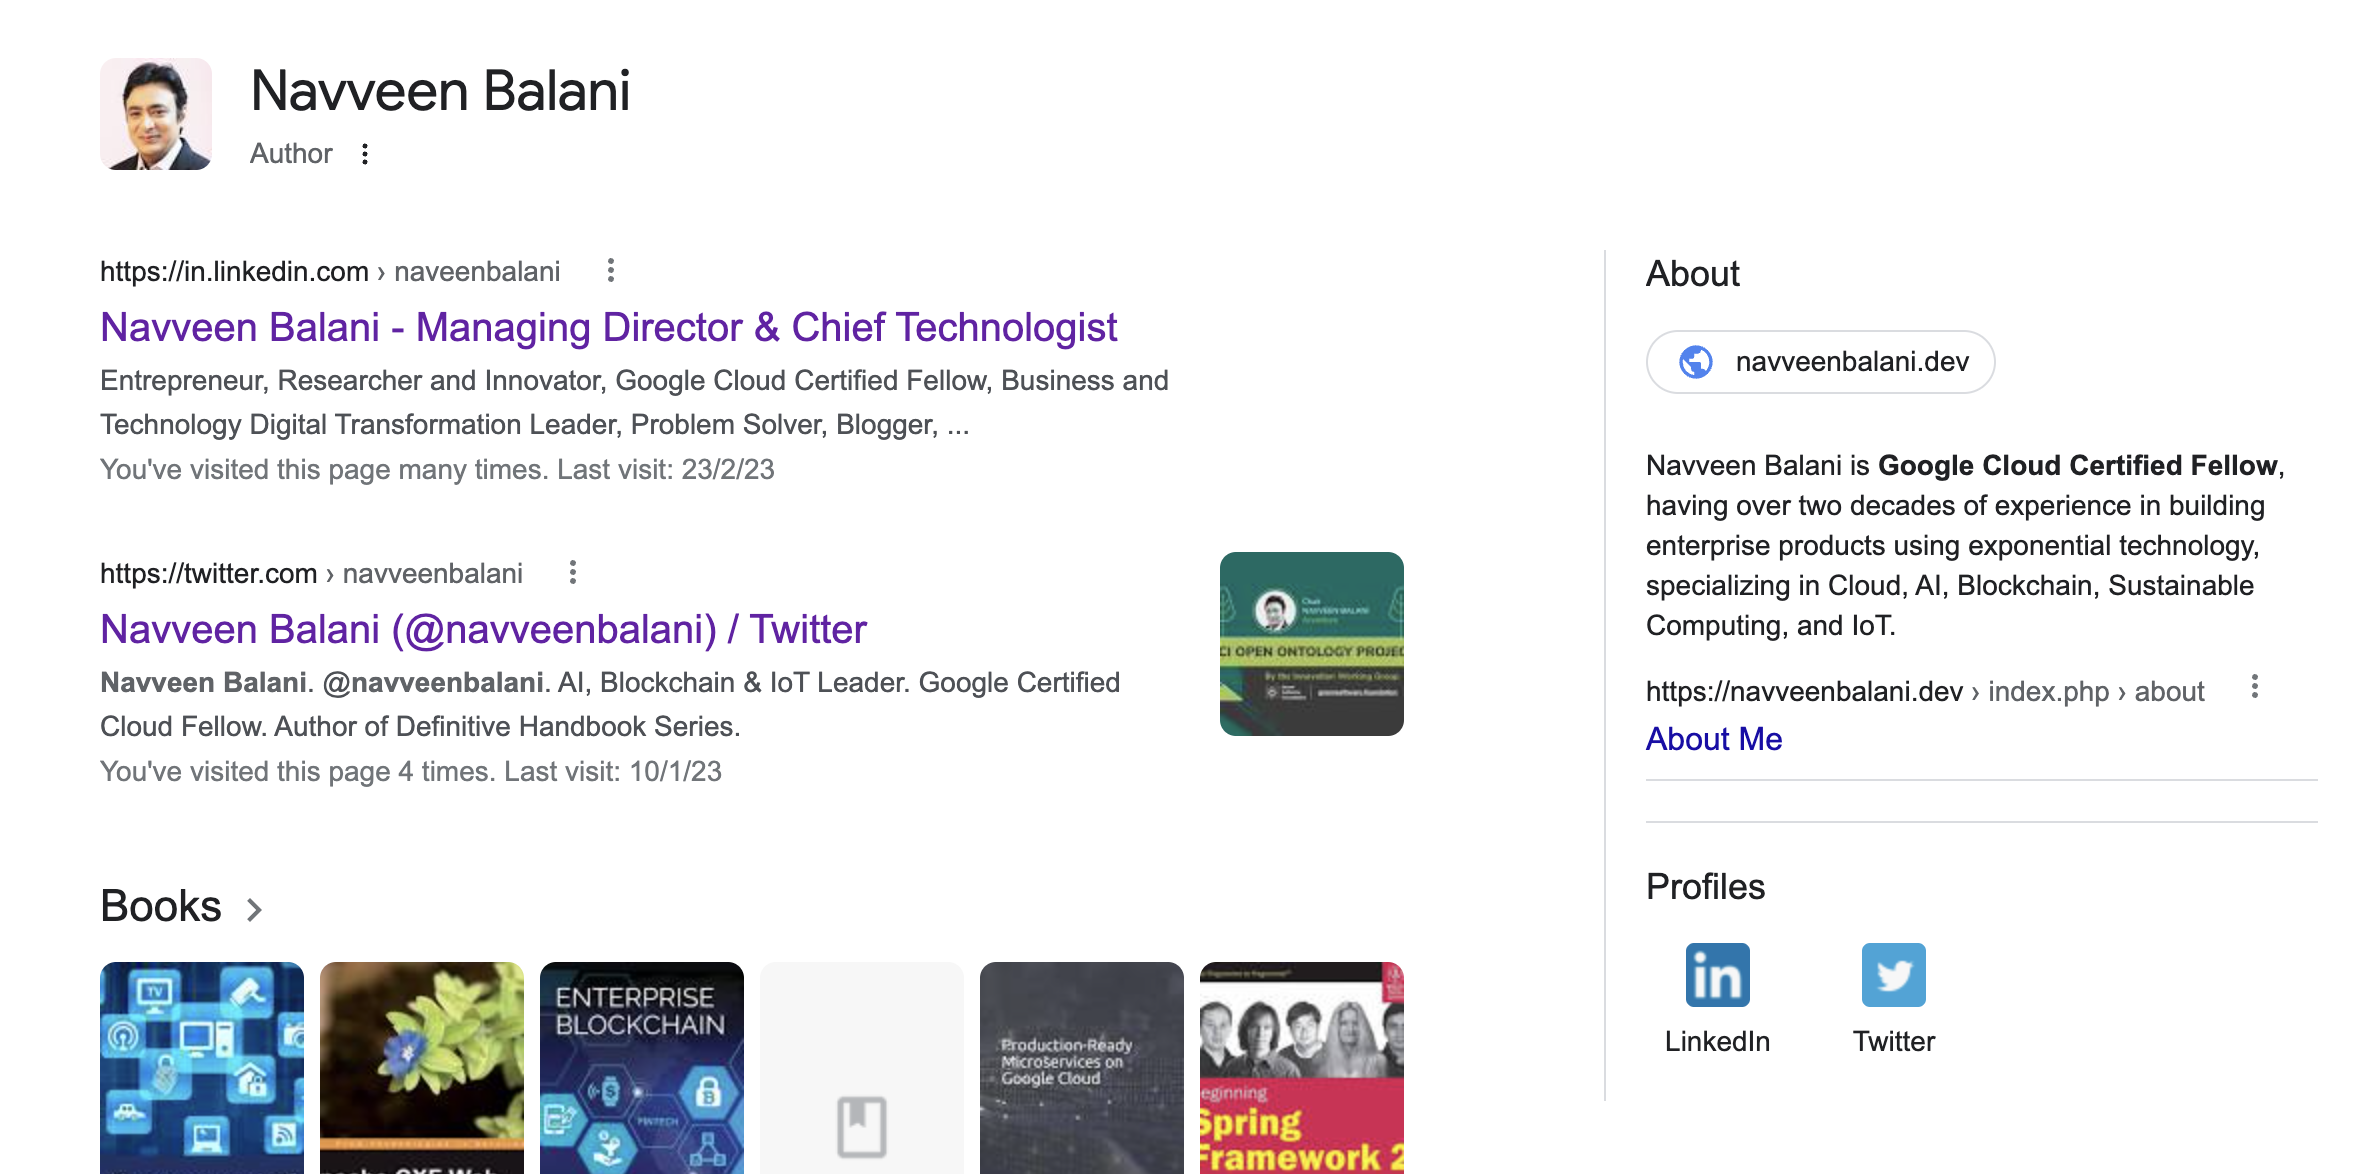Open the Twitter result preview image
Viewport: 2376px width, 1174px height.
click(1311, 644)
